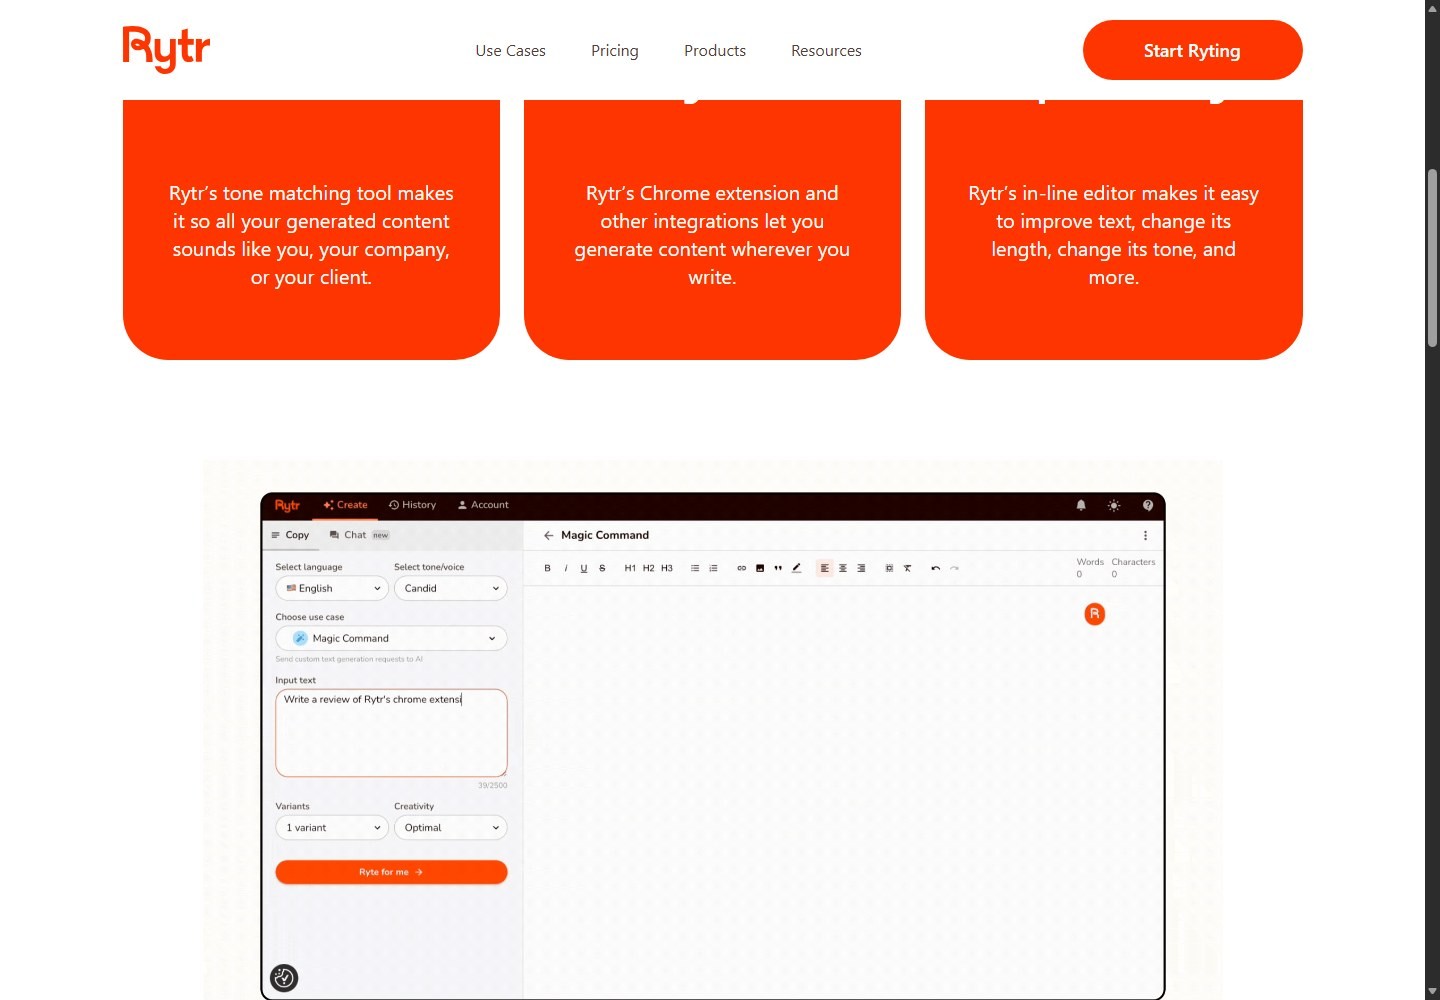Switch to the Create tab
The height and width of the screenshot is (1000, 1440).
pyautogui.click(x=346, y=505)
